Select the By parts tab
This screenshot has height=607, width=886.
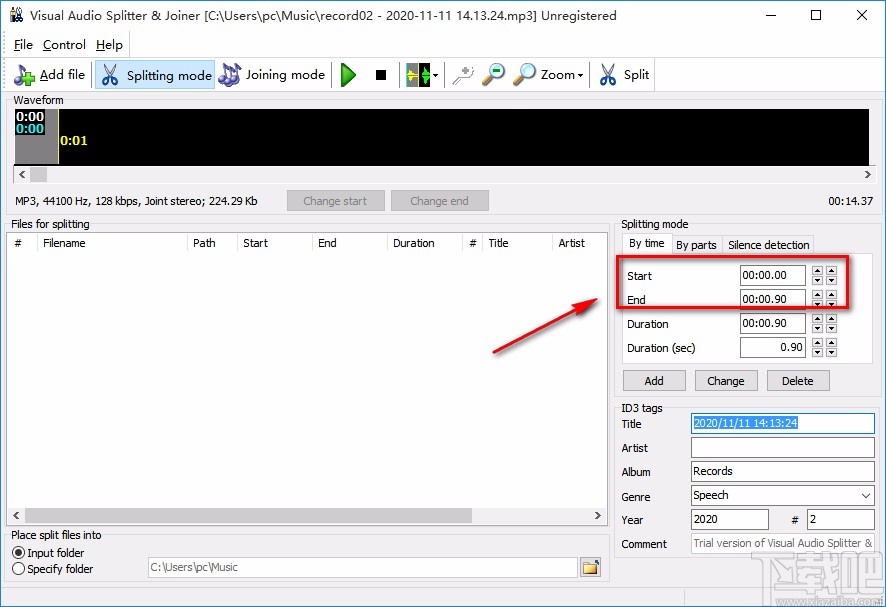coord(696,245)
